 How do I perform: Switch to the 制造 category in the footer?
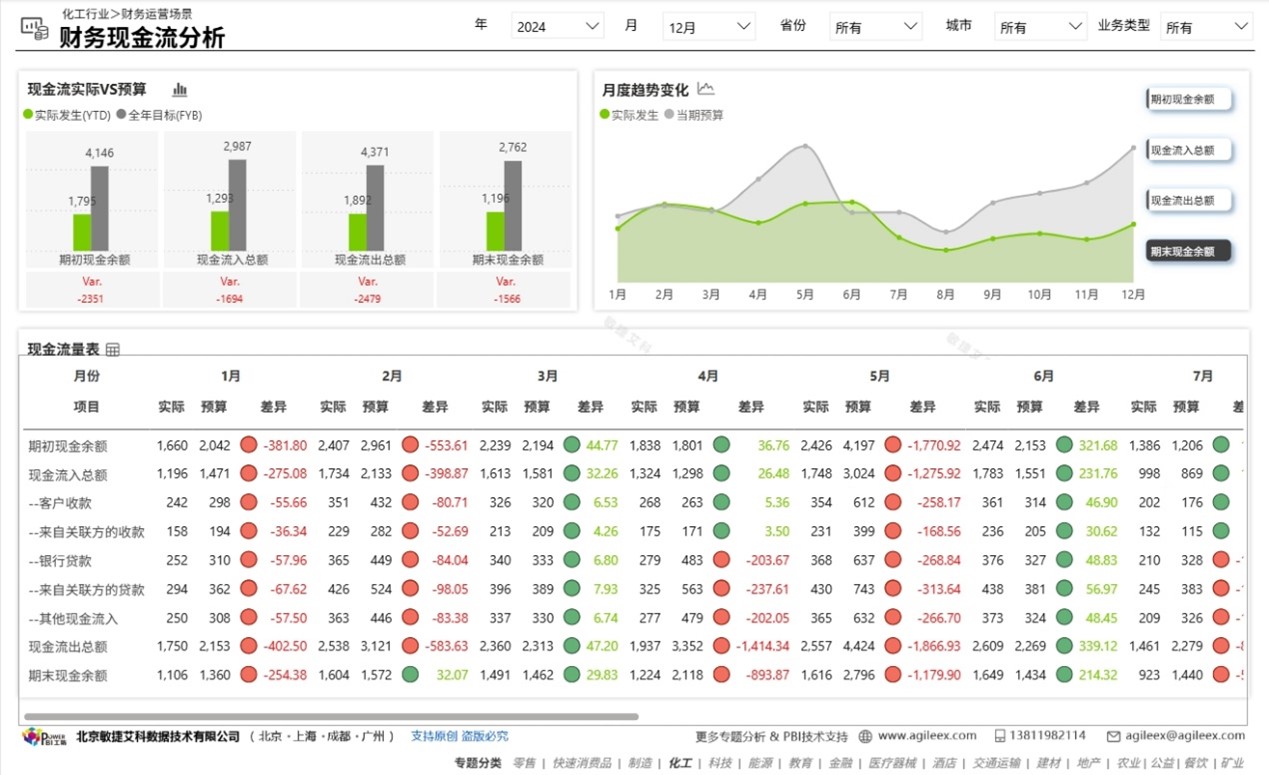(640, 763)
